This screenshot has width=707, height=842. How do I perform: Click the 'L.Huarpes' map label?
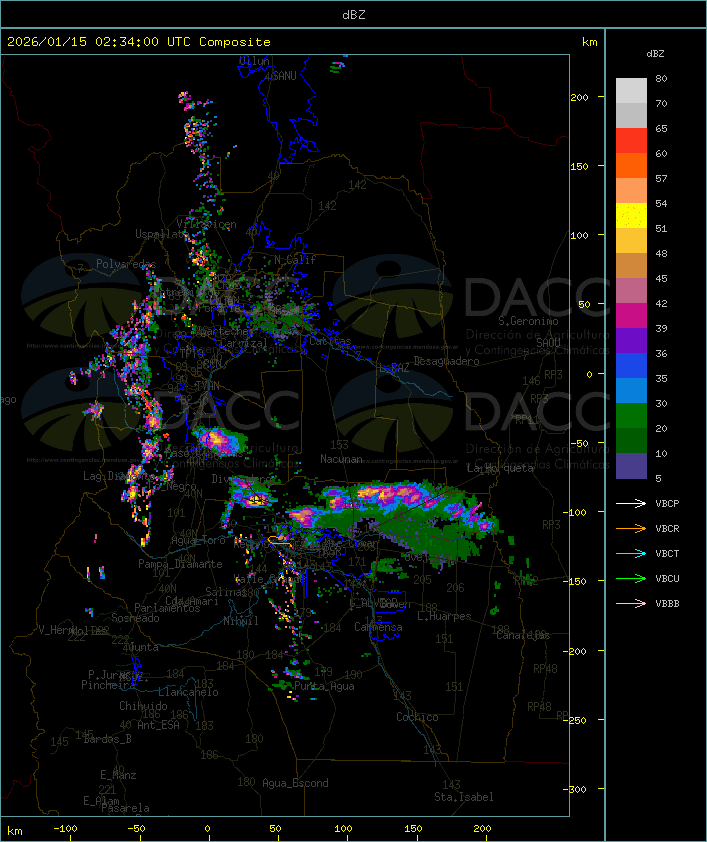444,616
